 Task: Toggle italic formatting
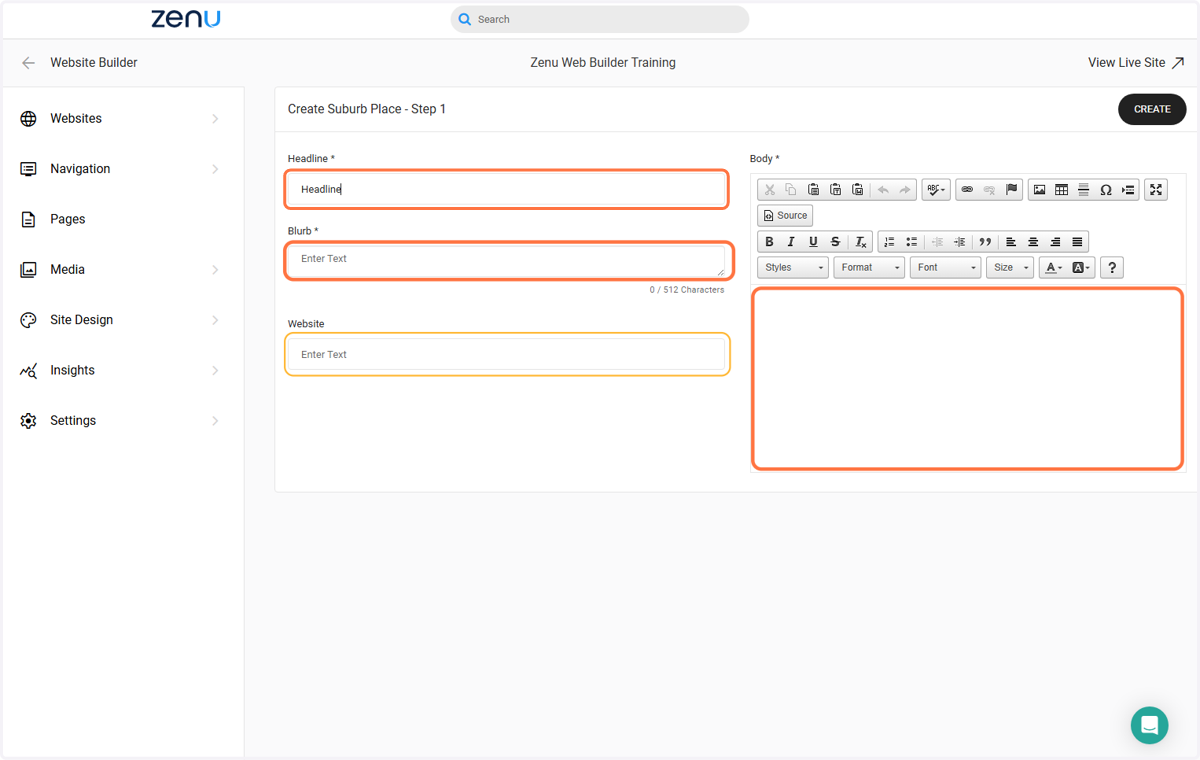tap(791, 242)
